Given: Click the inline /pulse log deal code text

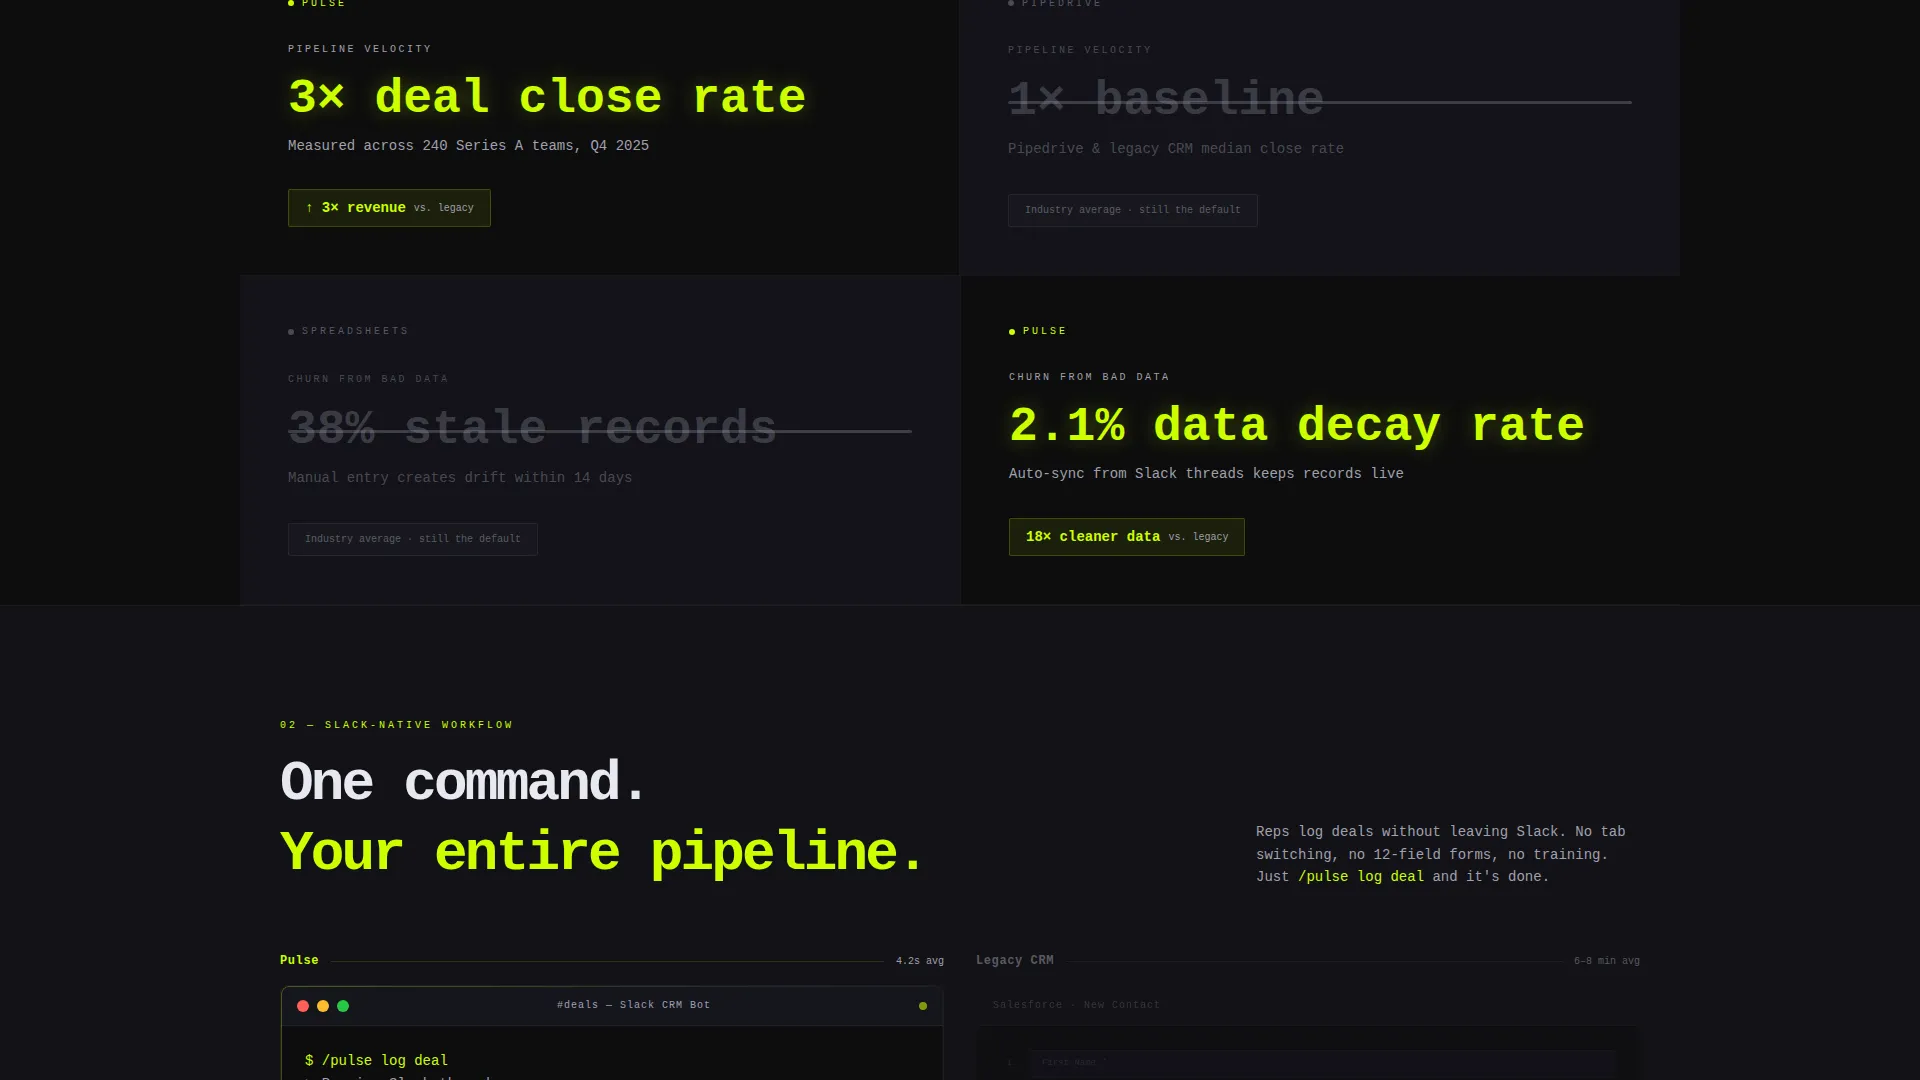Looking at the screenshot, I should click(x=1361, y=877).
